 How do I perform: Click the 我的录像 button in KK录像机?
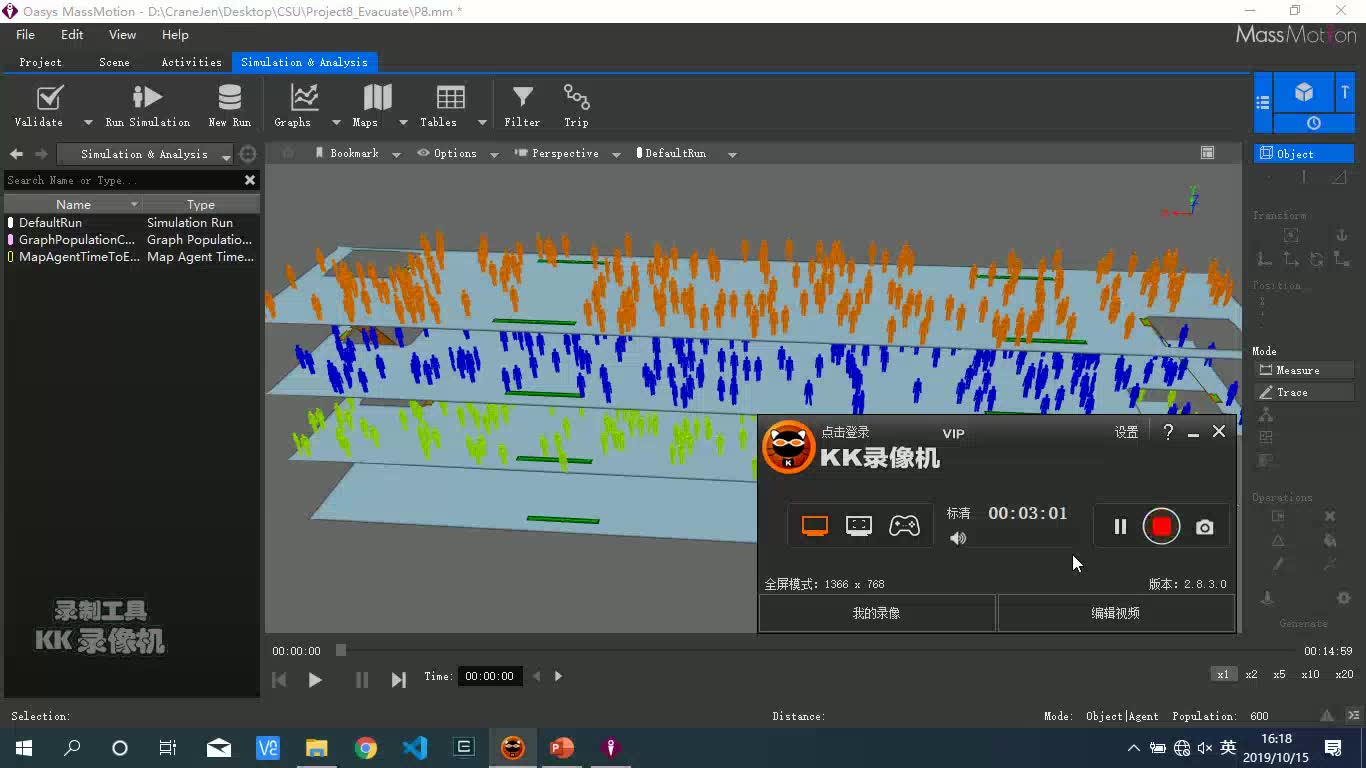click(875, 612)
